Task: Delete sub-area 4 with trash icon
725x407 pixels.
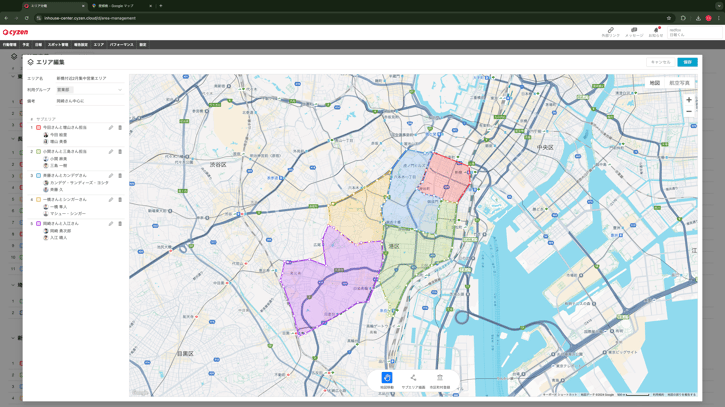Action: (120, 200)
